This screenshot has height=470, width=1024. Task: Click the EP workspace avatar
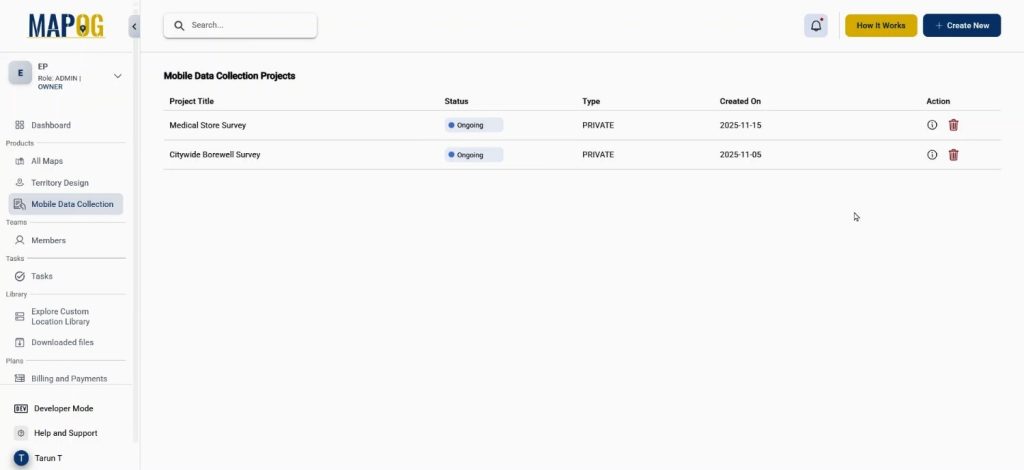[x=20, y=73]
